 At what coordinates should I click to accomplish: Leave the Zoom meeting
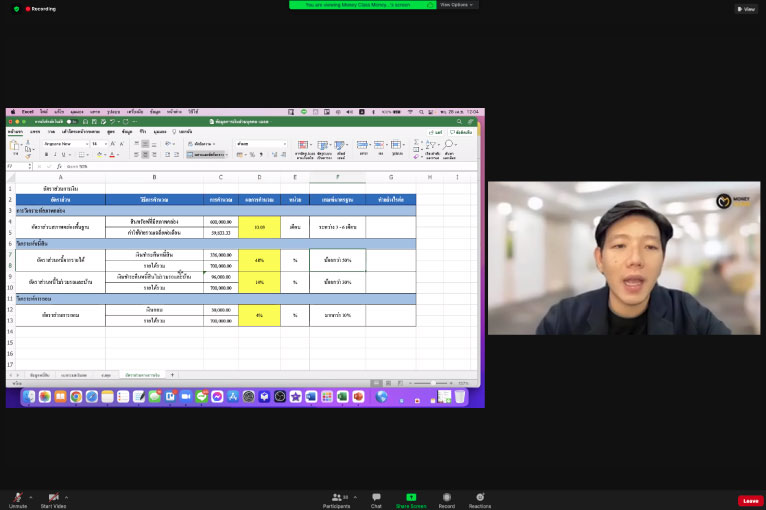click(x=750, y=500)
